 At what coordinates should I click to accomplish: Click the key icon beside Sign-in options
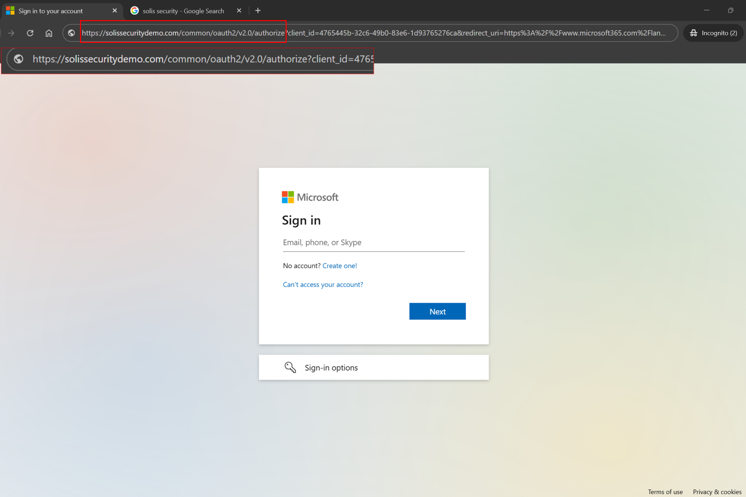click(x=290, y=367)
